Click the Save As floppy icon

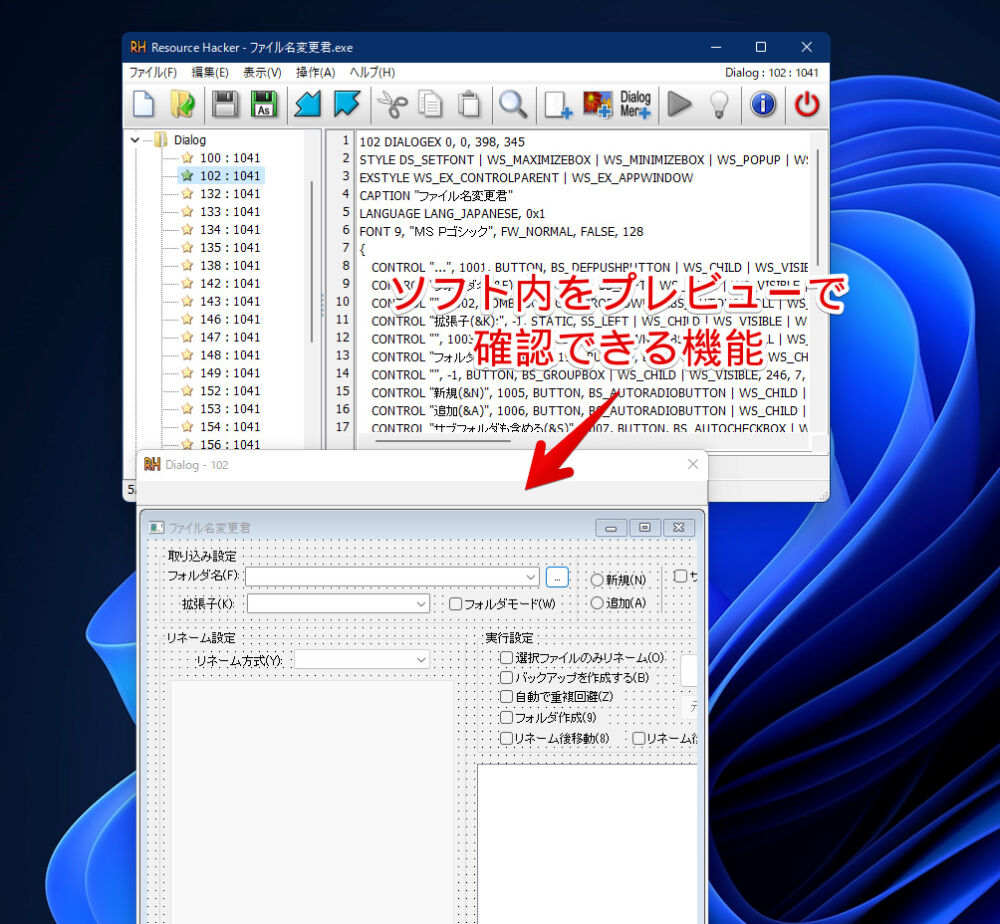coord(263,104)
